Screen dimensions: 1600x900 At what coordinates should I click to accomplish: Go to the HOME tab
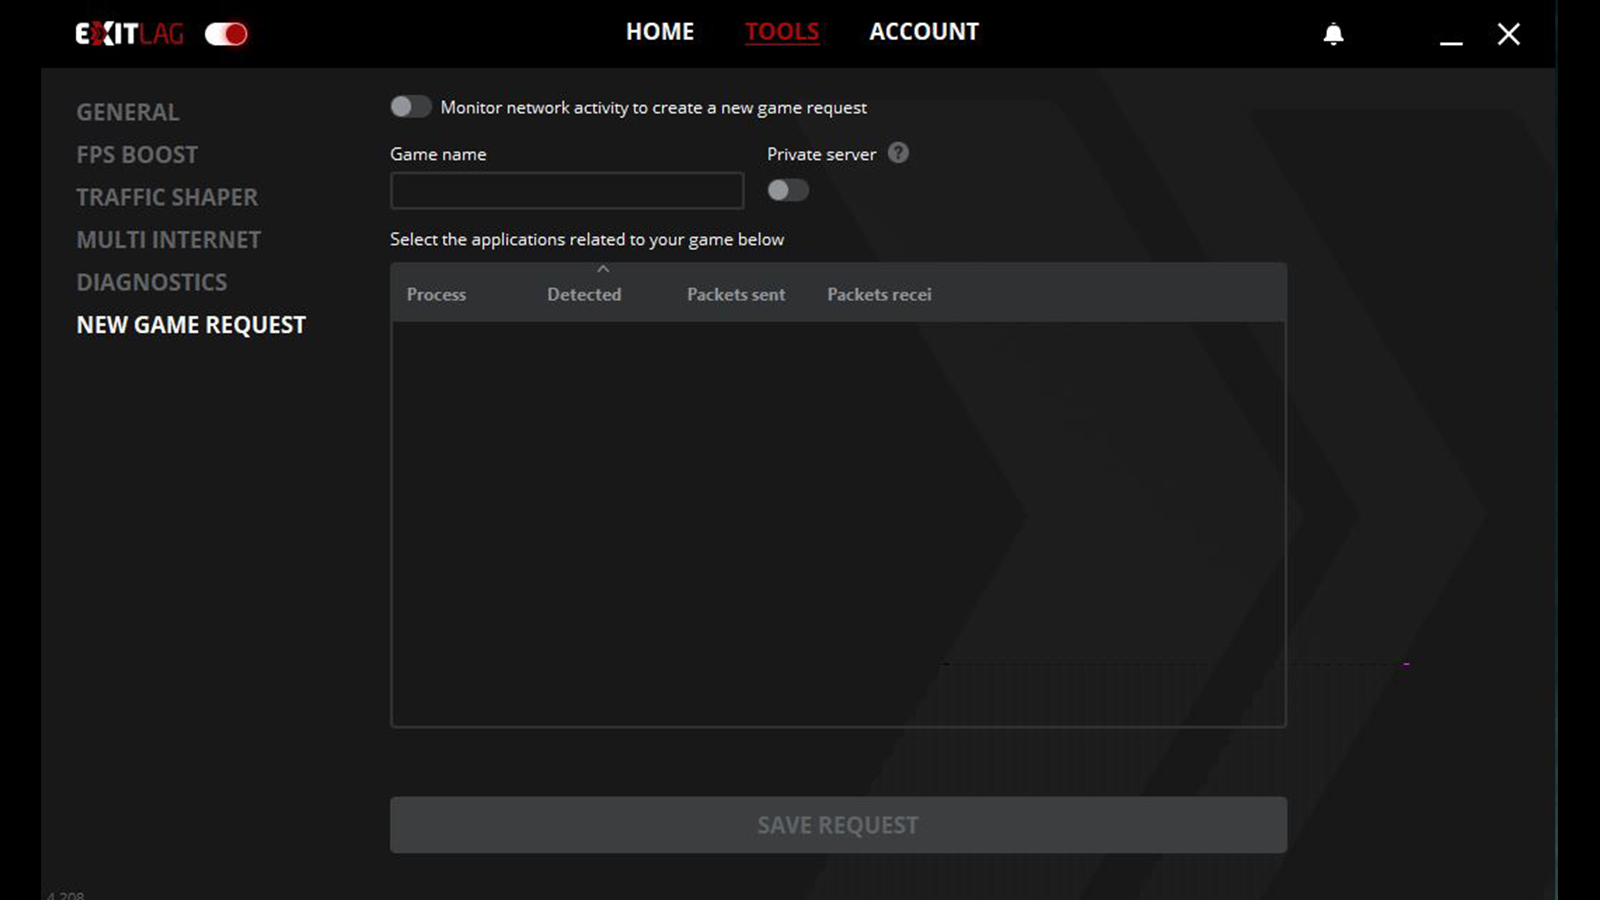click(x=659, y=32)
